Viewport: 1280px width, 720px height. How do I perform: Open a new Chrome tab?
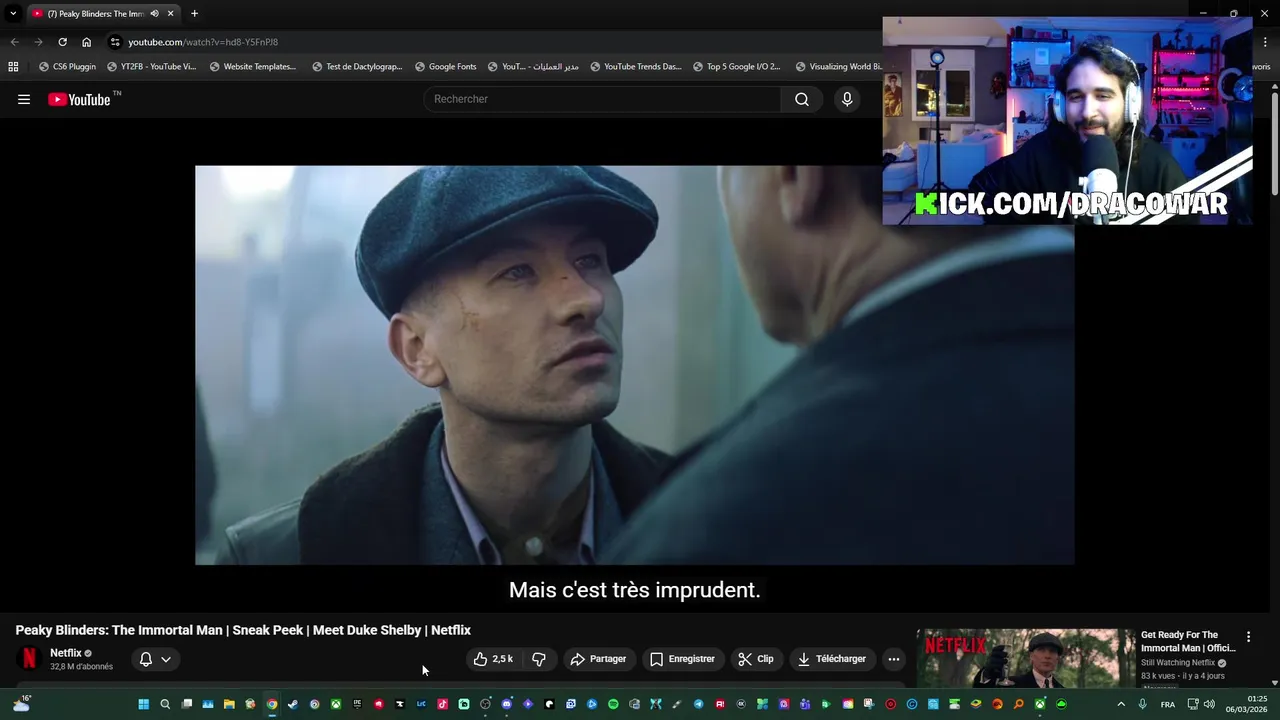coord(194,14)
